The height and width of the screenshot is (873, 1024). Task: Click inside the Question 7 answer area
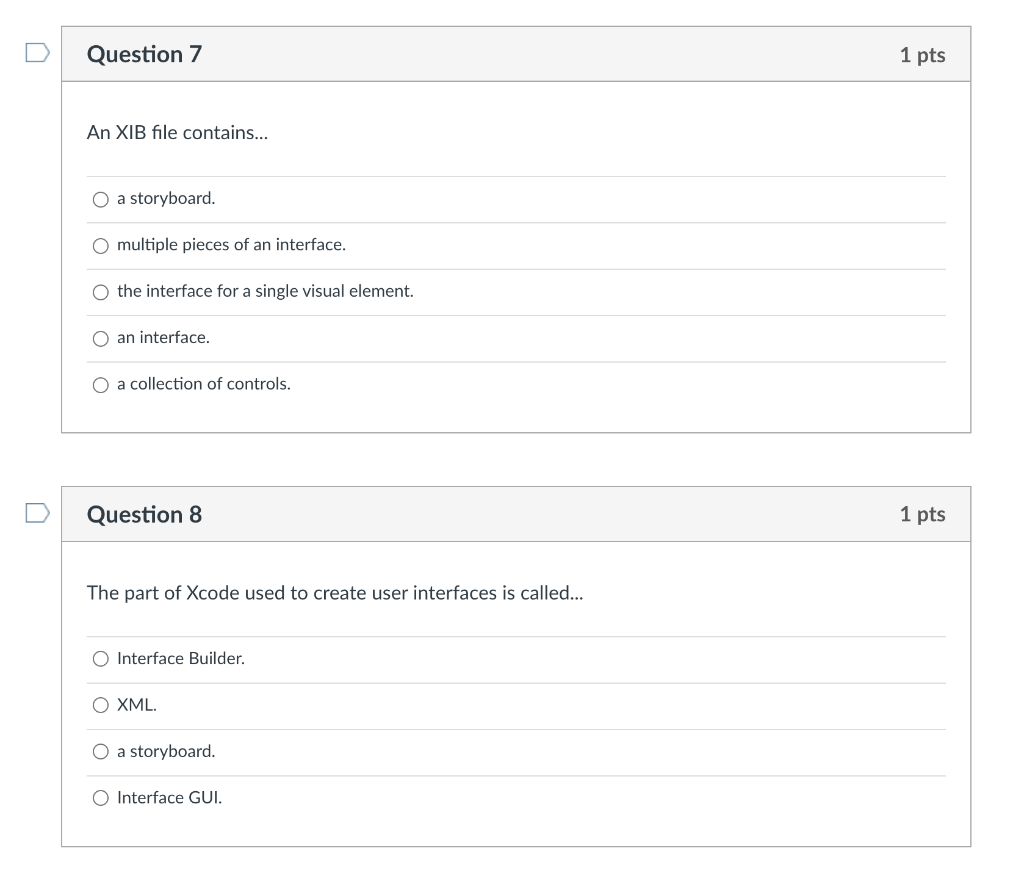pyautogui.click(x=516, y=290)
